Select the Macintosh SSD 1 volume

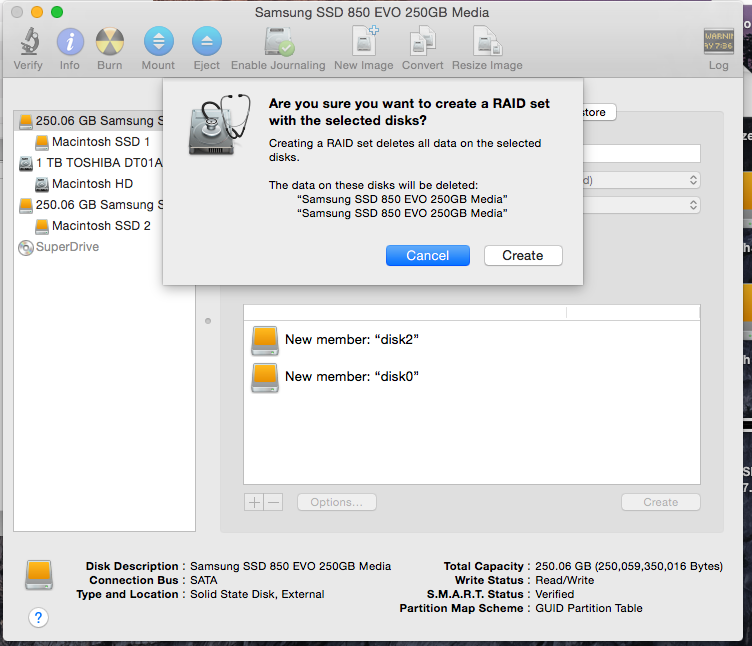pos(101,142)
